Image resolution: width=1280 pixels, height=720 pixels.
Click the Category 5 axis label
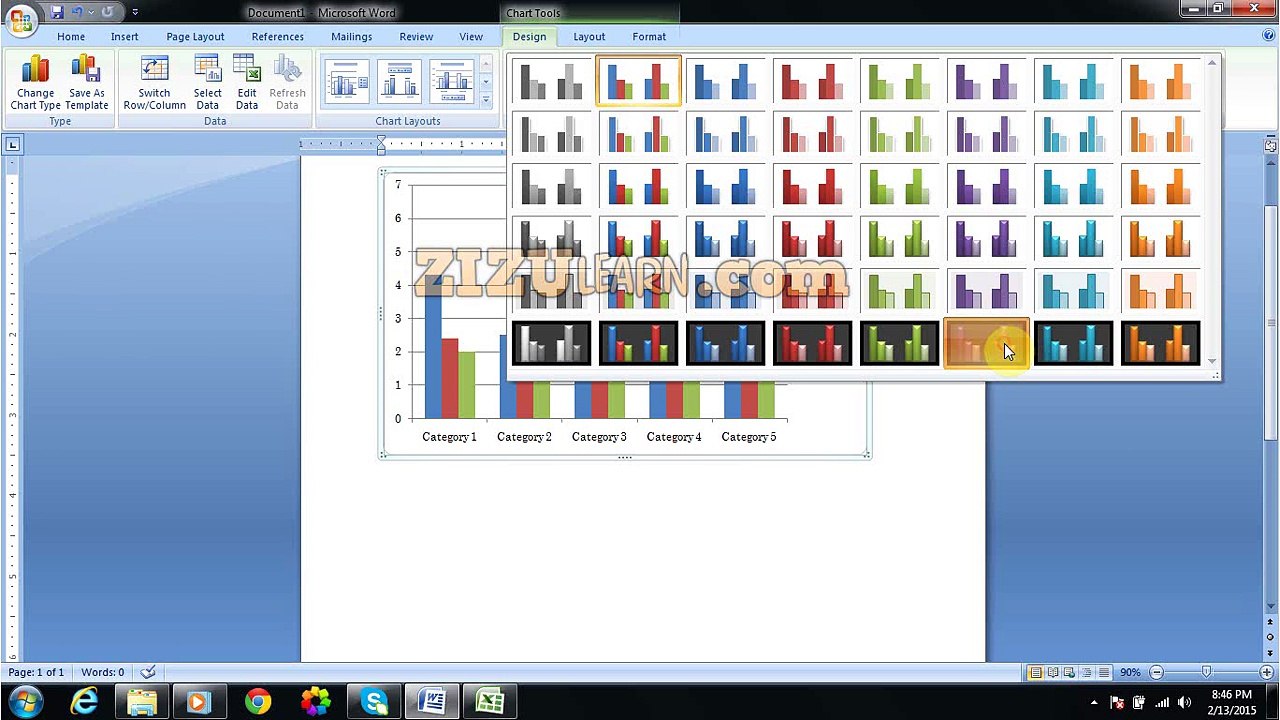748,437
